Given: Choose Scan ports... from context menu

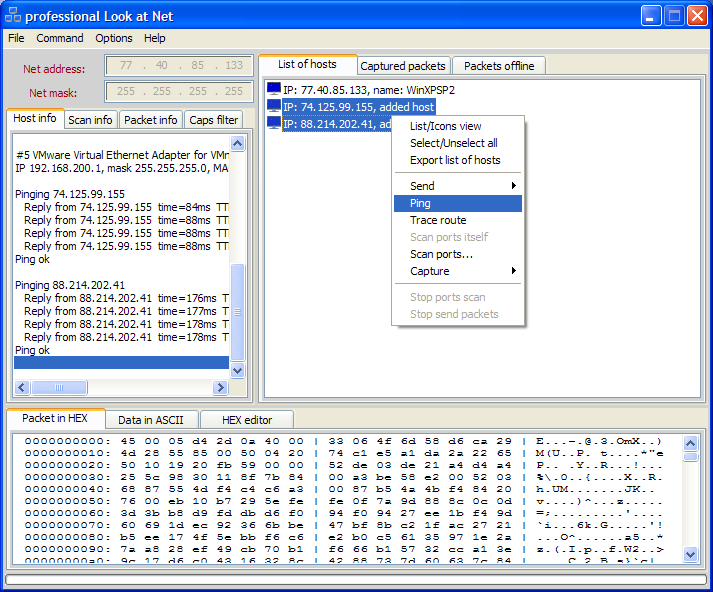Looking at the screenshot, I should pos(458,254).
